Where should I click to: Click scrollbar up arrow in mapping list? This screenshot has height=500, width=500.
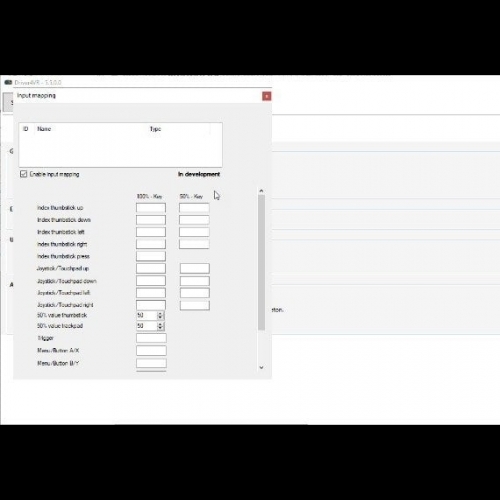(261, 191)
